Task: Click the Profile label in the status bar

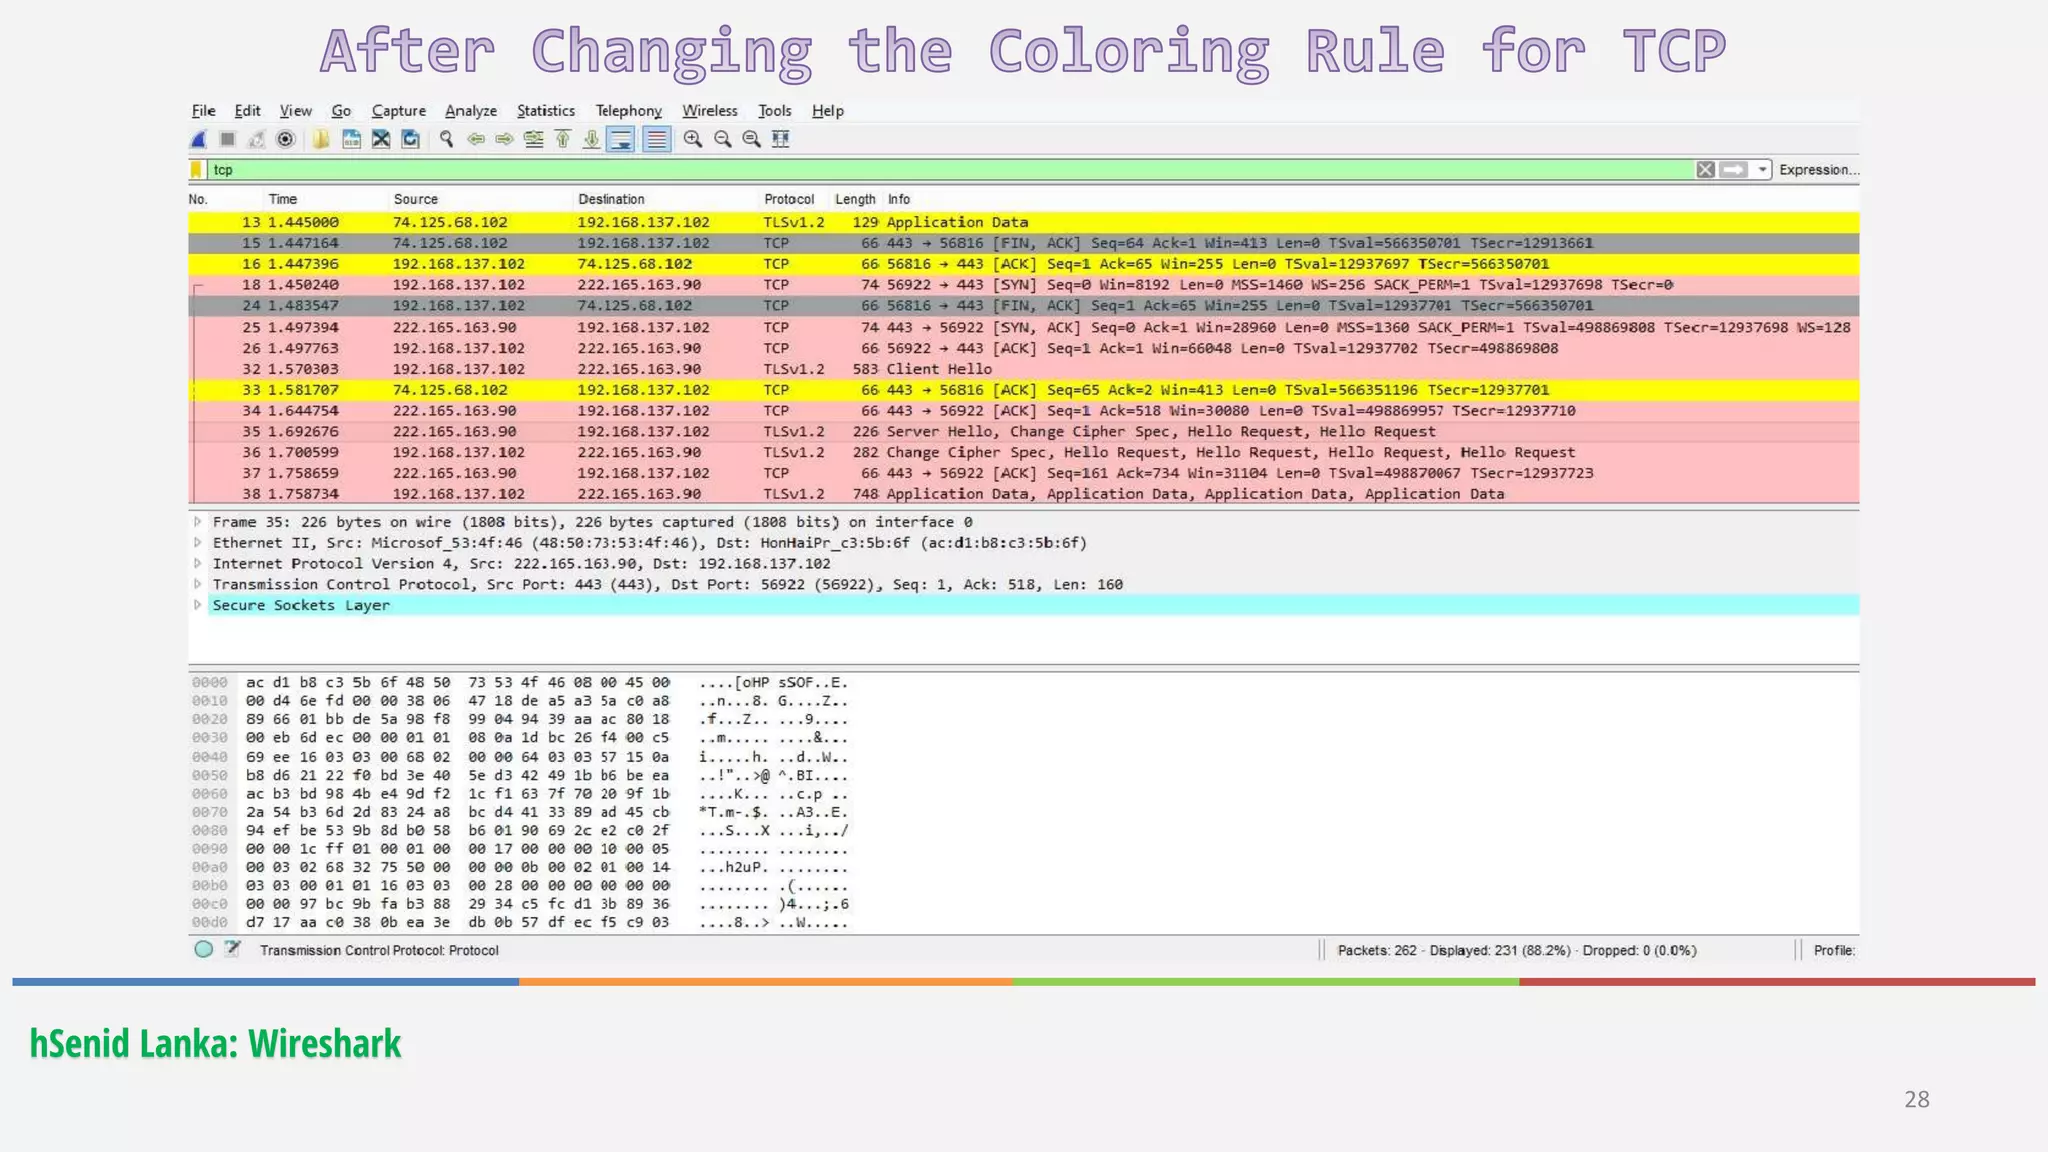Action: (1834, 951)
